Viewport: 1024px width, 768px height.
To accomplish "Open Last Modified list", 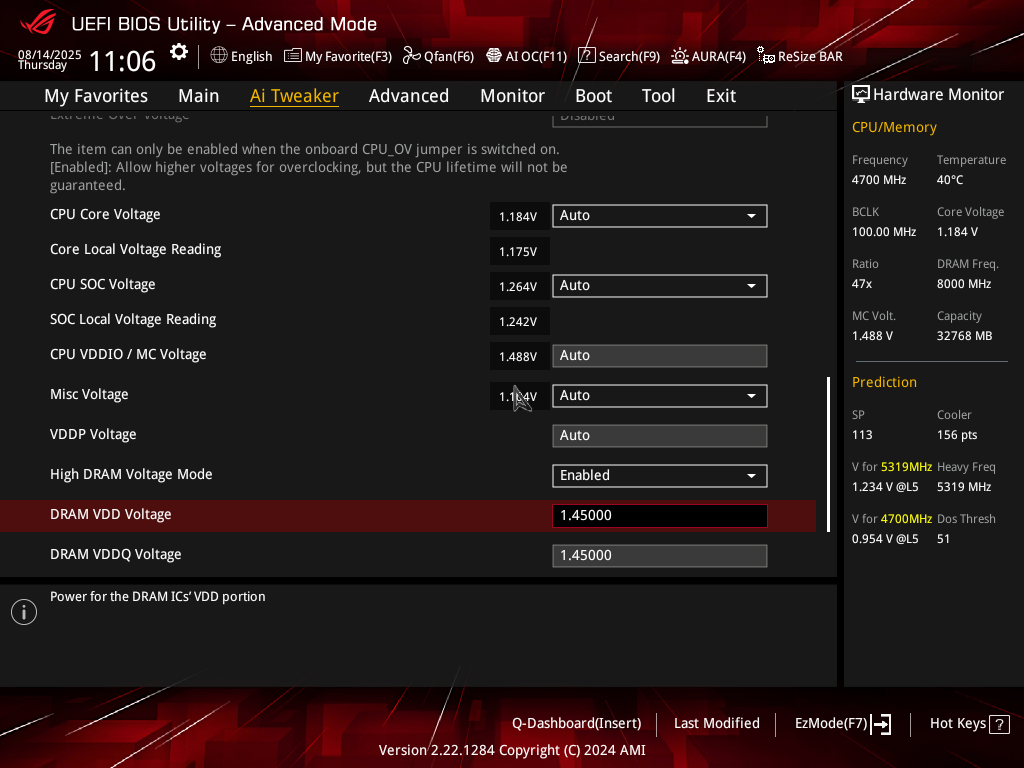I will pos(716,724).
